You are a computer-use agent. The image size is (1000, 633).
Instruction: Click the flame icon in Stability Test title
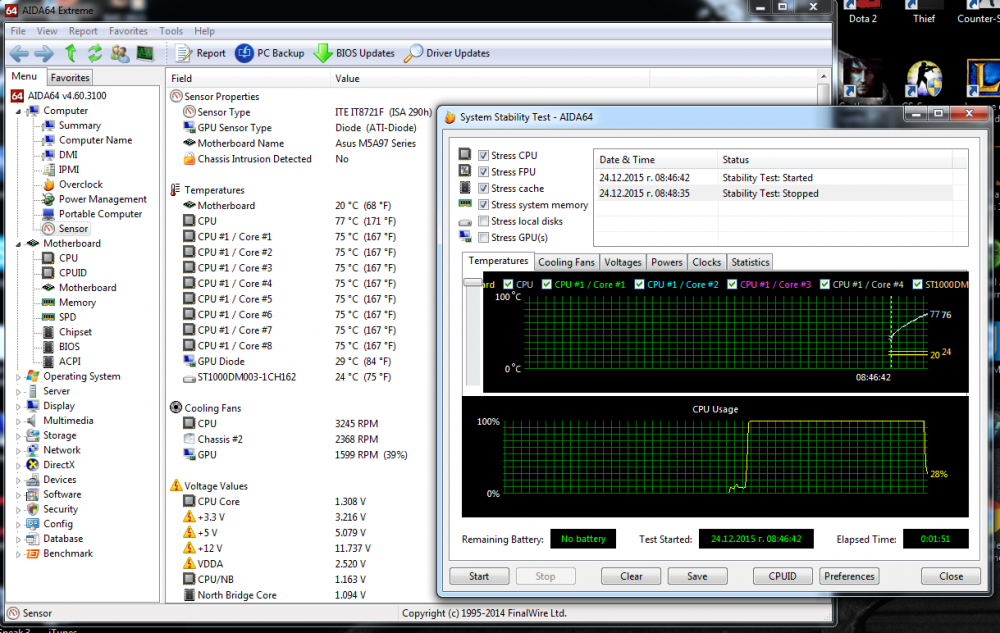point(450,117)
